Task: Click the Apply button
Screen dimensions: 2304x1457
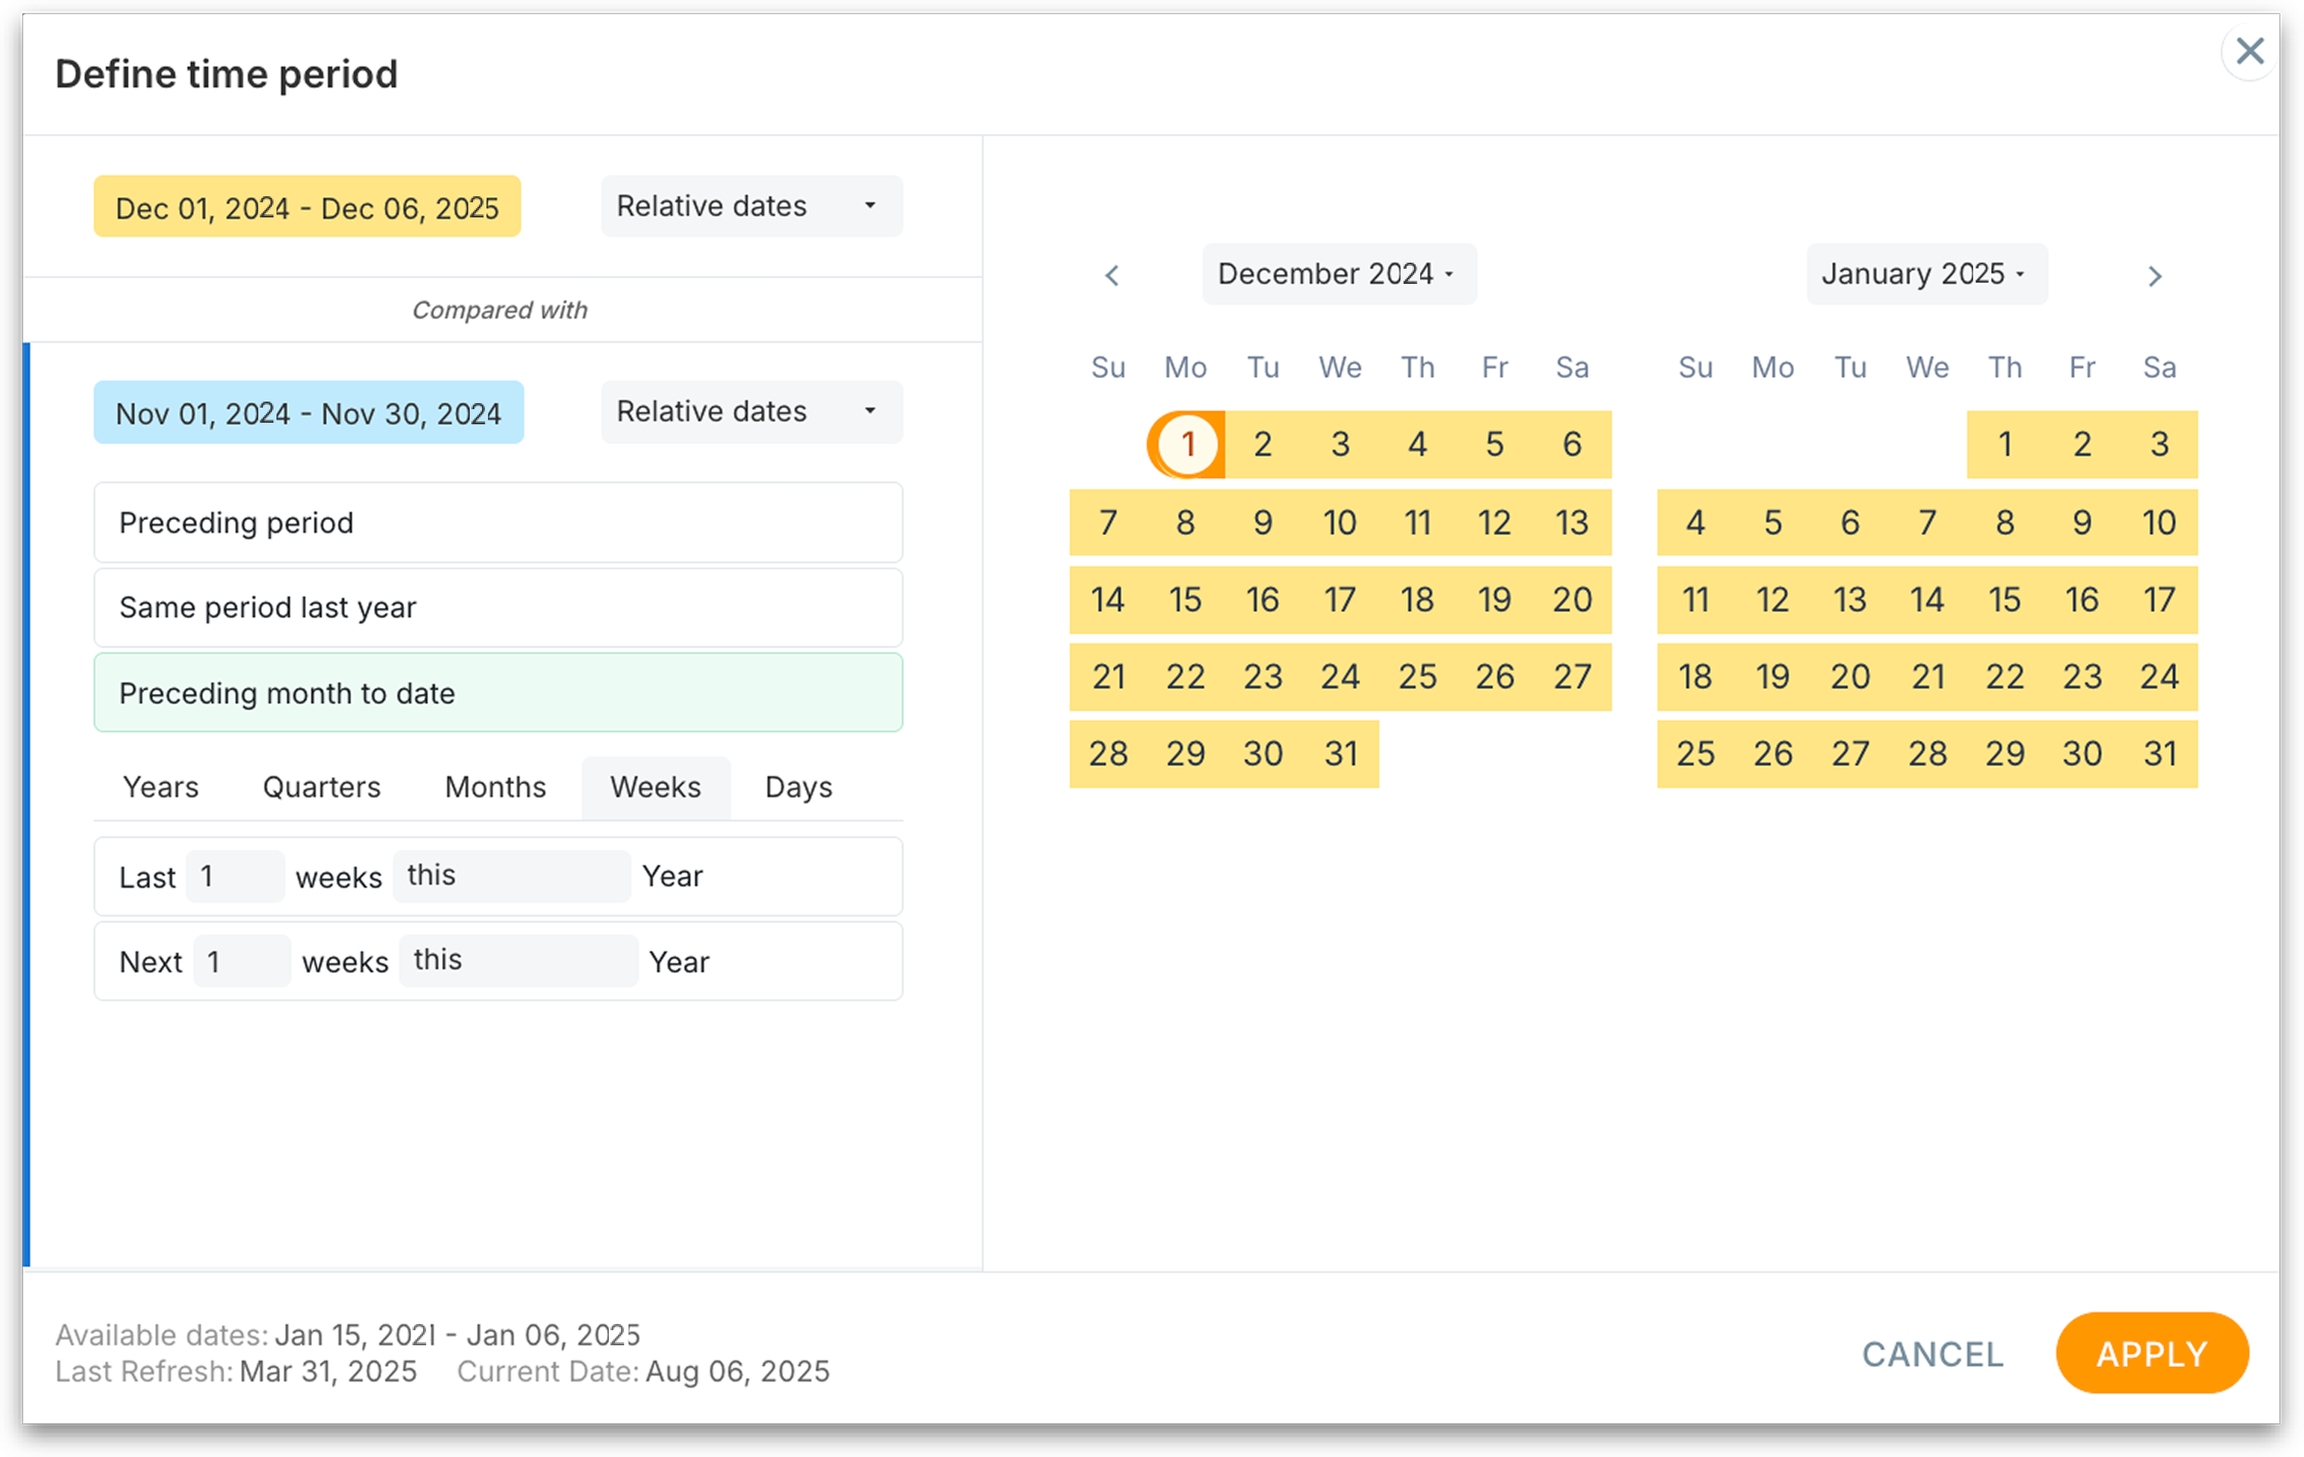Action: click(2152, 1354)
